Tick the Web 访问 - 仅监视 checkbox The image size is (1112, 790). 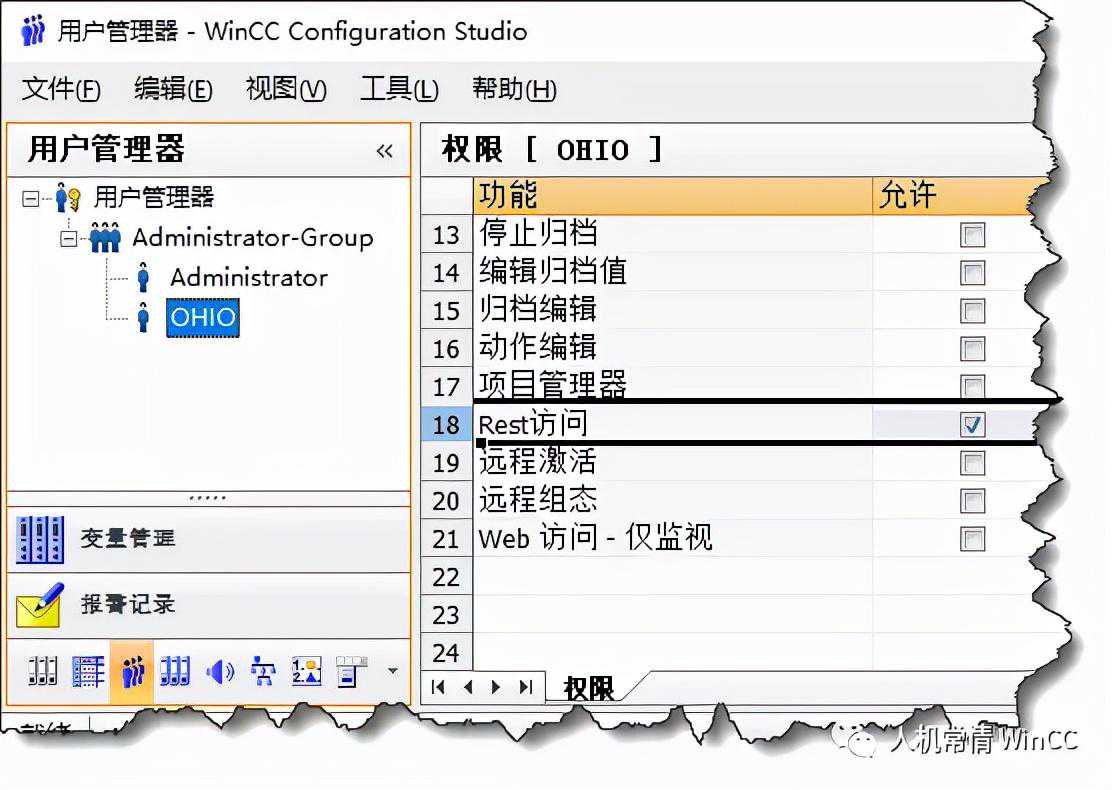971,539
